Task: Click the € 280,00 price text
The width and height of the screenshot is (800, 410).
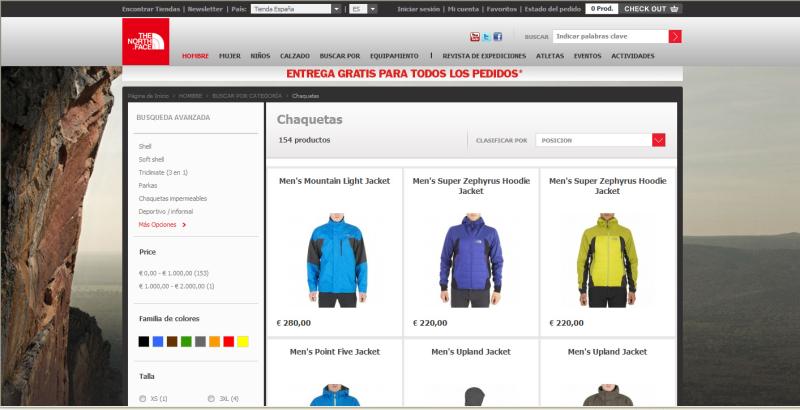Action: click(294, 323)
